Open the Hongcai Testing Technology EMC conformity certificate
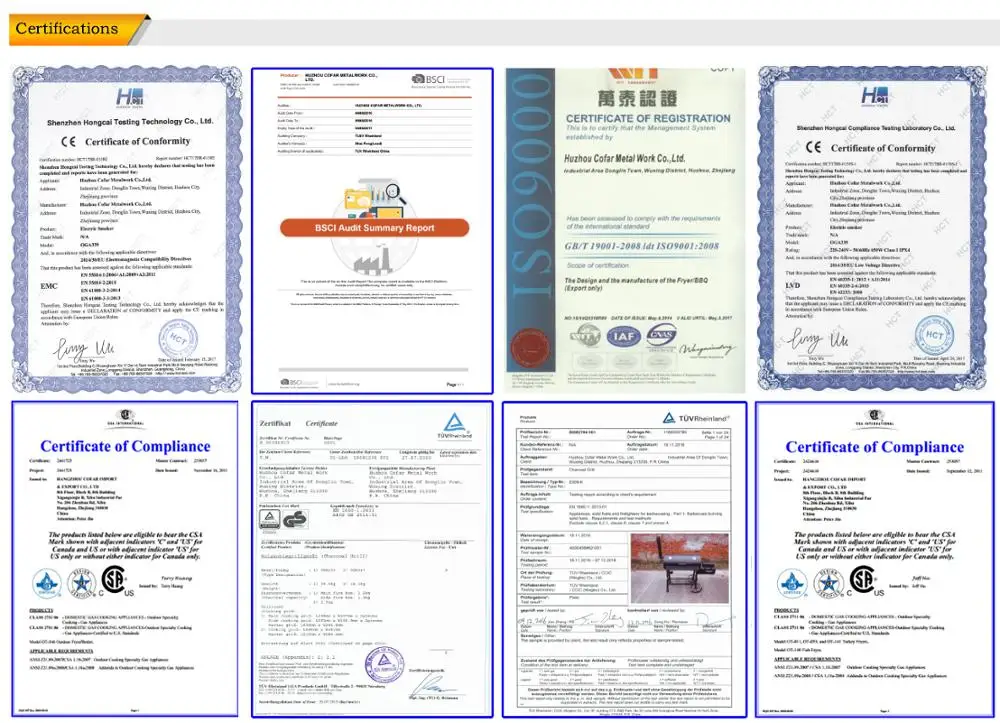1000x723 pixels. pos(126,229)
